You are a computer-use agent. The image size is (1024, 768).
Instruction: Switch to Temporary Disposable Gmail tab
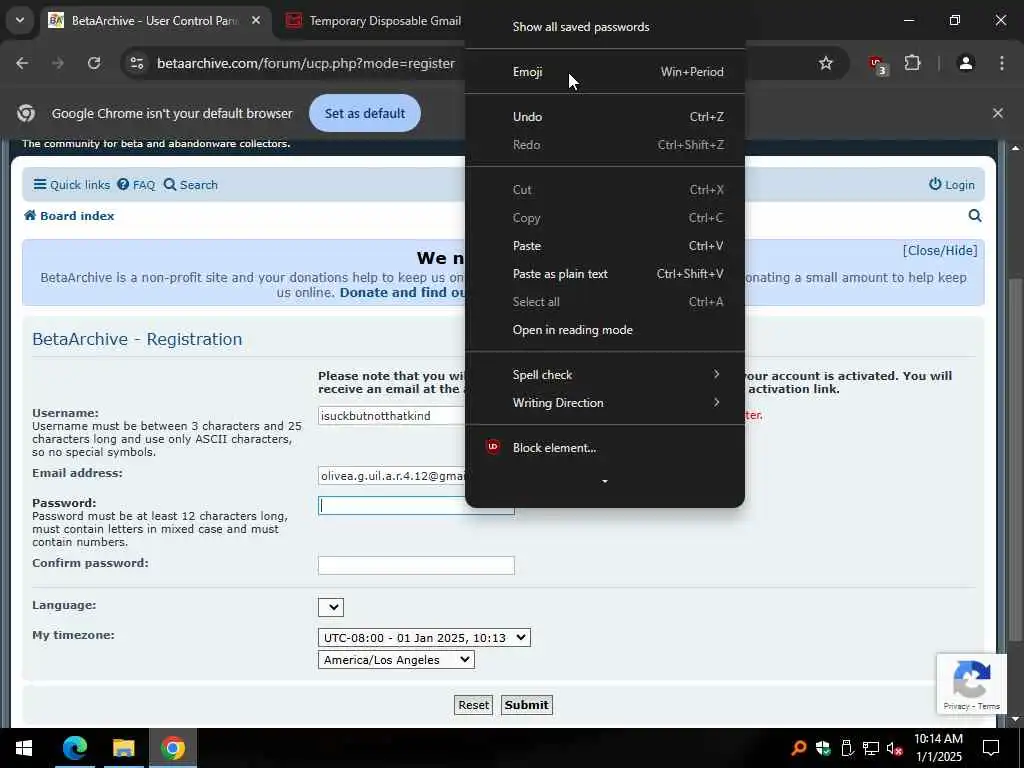pos(374,21)
